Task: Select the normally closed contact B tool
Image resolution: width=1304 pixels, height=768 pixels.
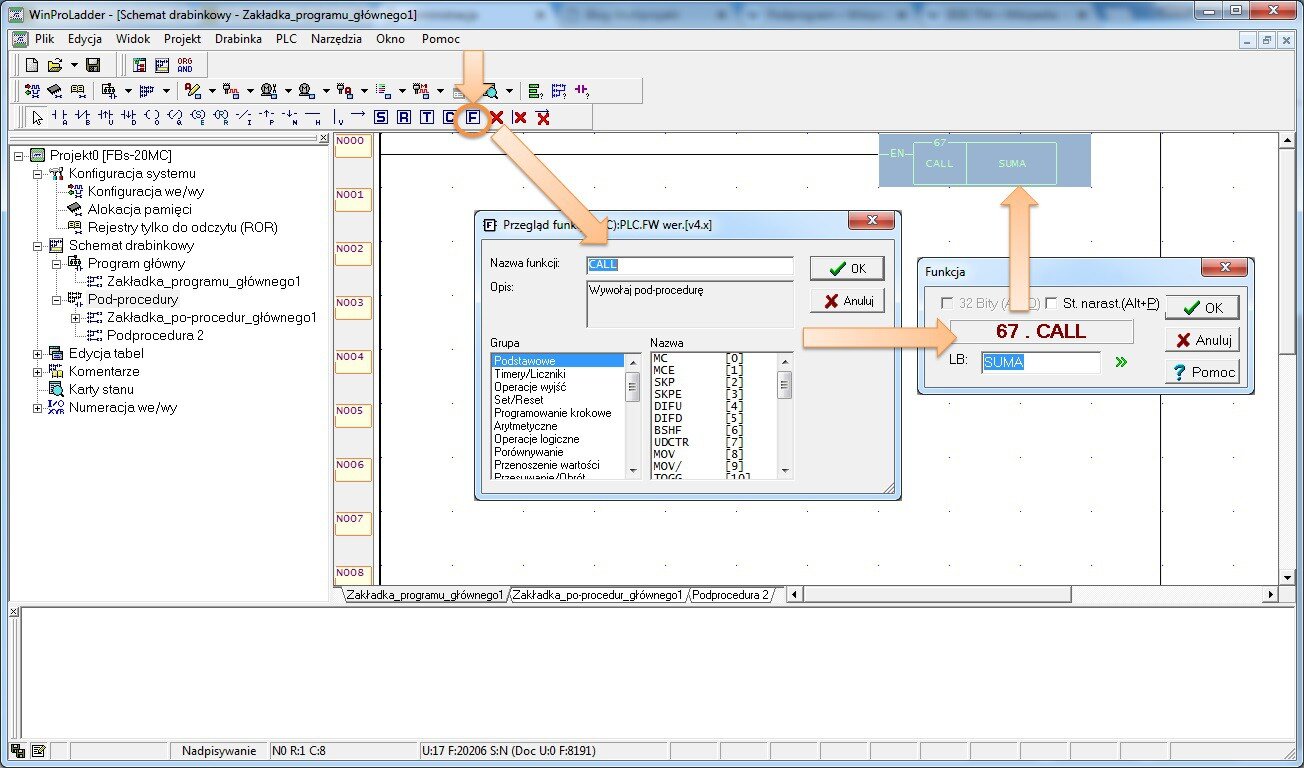Action: click(x=82, y=118)
